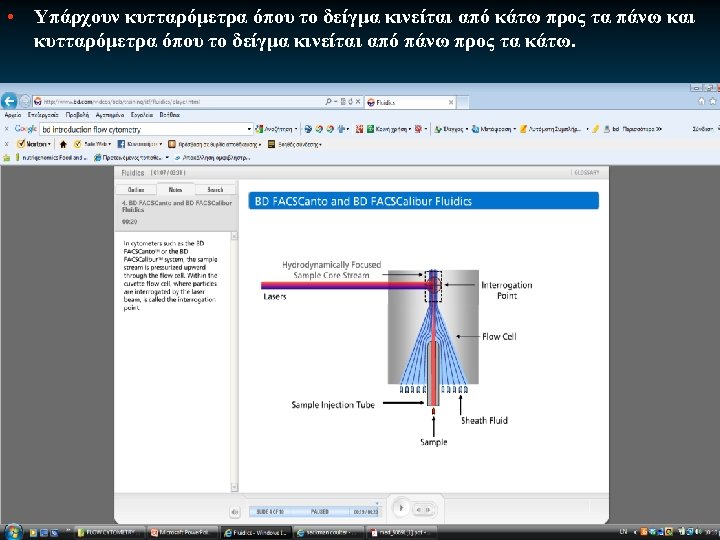Refresh the page with the reload icon
This screenshot has height=540, width=720.
tap(350, 101)
